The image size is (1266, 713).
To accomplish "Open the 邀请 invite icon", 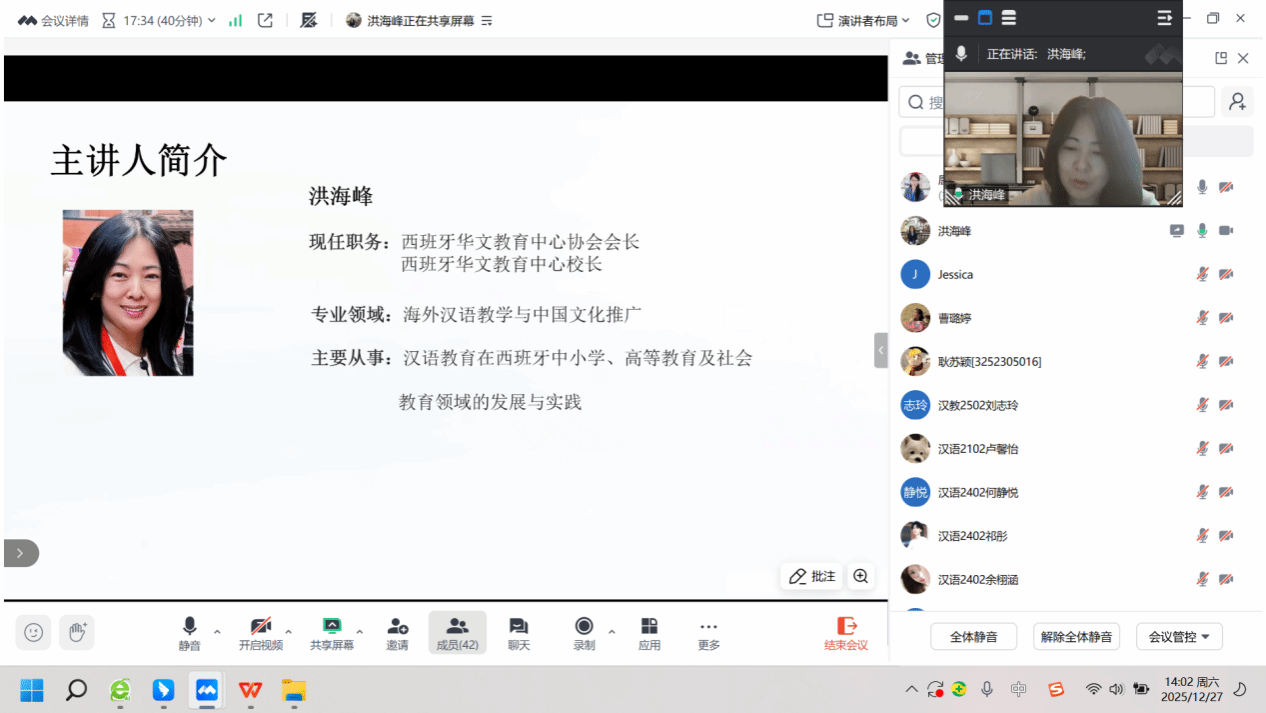I will pos(397,633).
